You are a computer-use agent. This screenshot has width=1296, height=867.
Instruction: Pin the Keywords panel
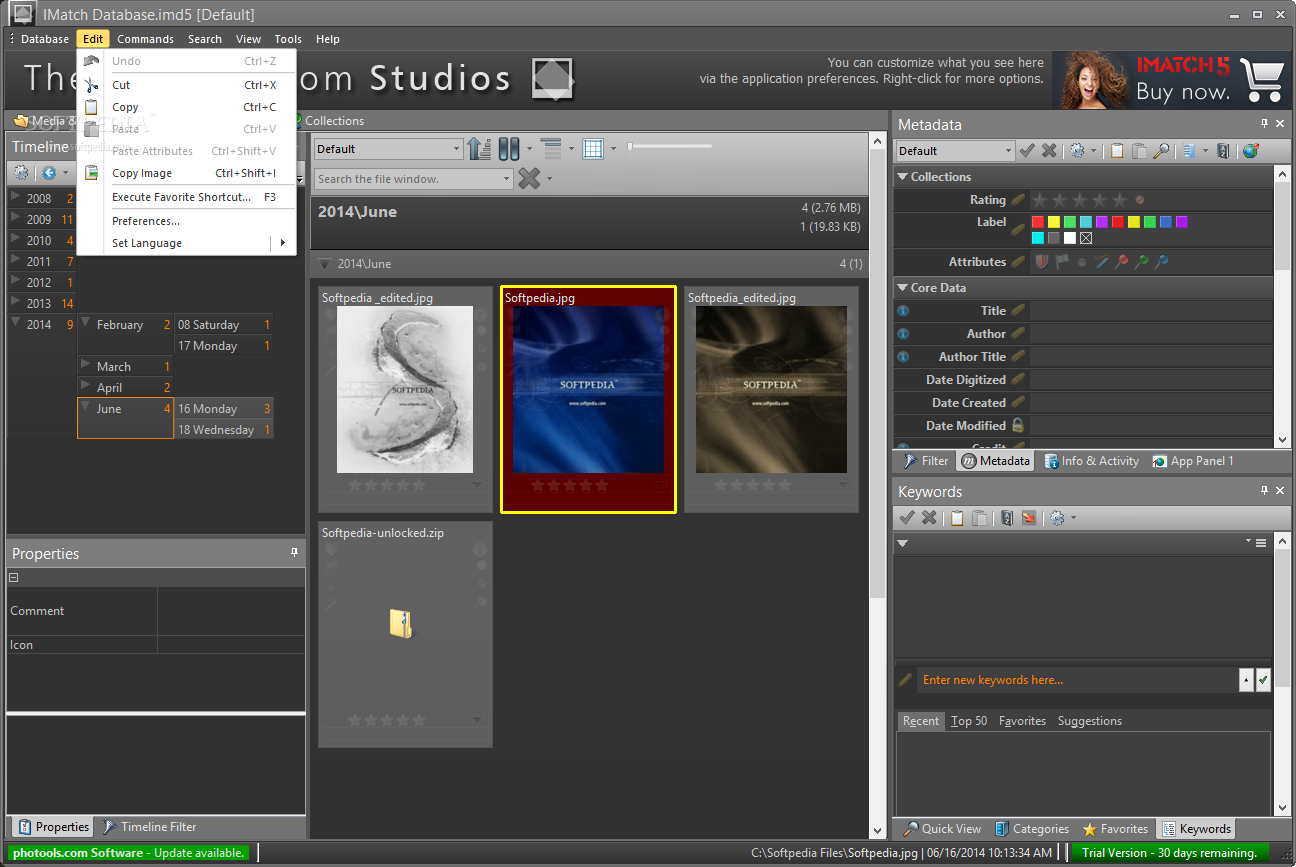coord(1264,491)
